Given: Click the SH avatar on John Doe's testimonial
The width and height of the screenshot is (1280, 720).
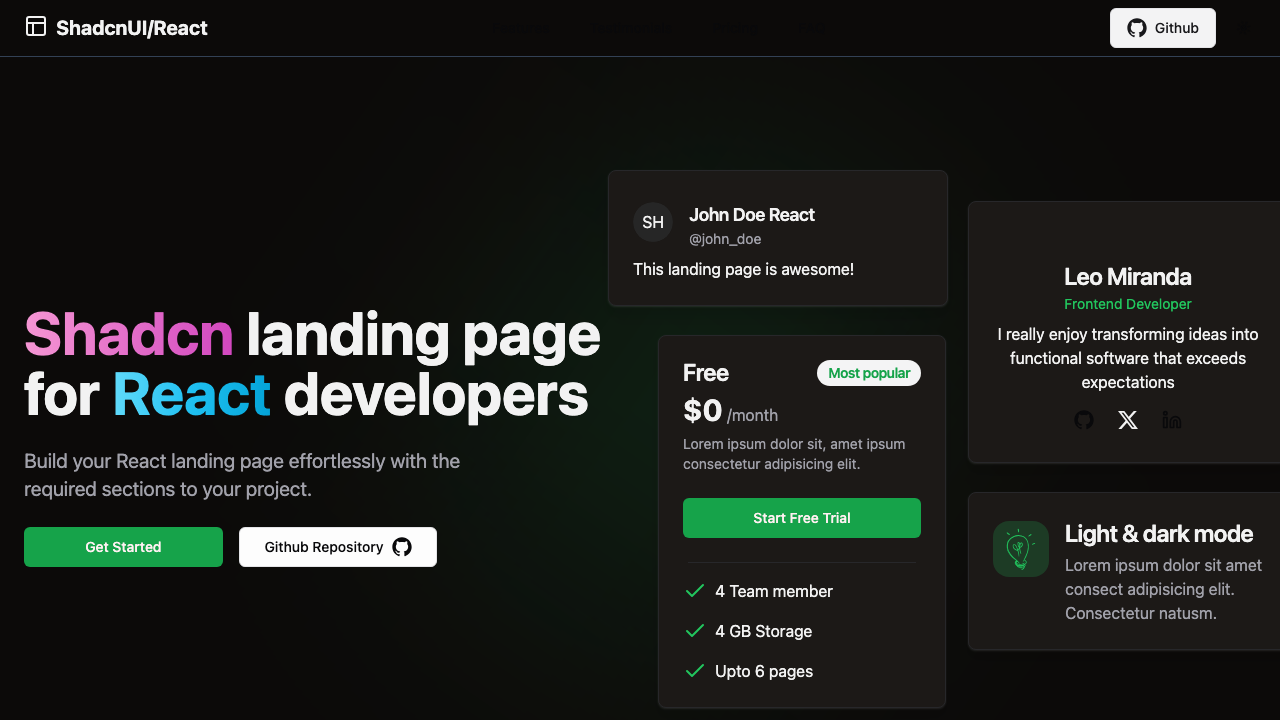Looking at the screenshot, I should coord(652,222).
